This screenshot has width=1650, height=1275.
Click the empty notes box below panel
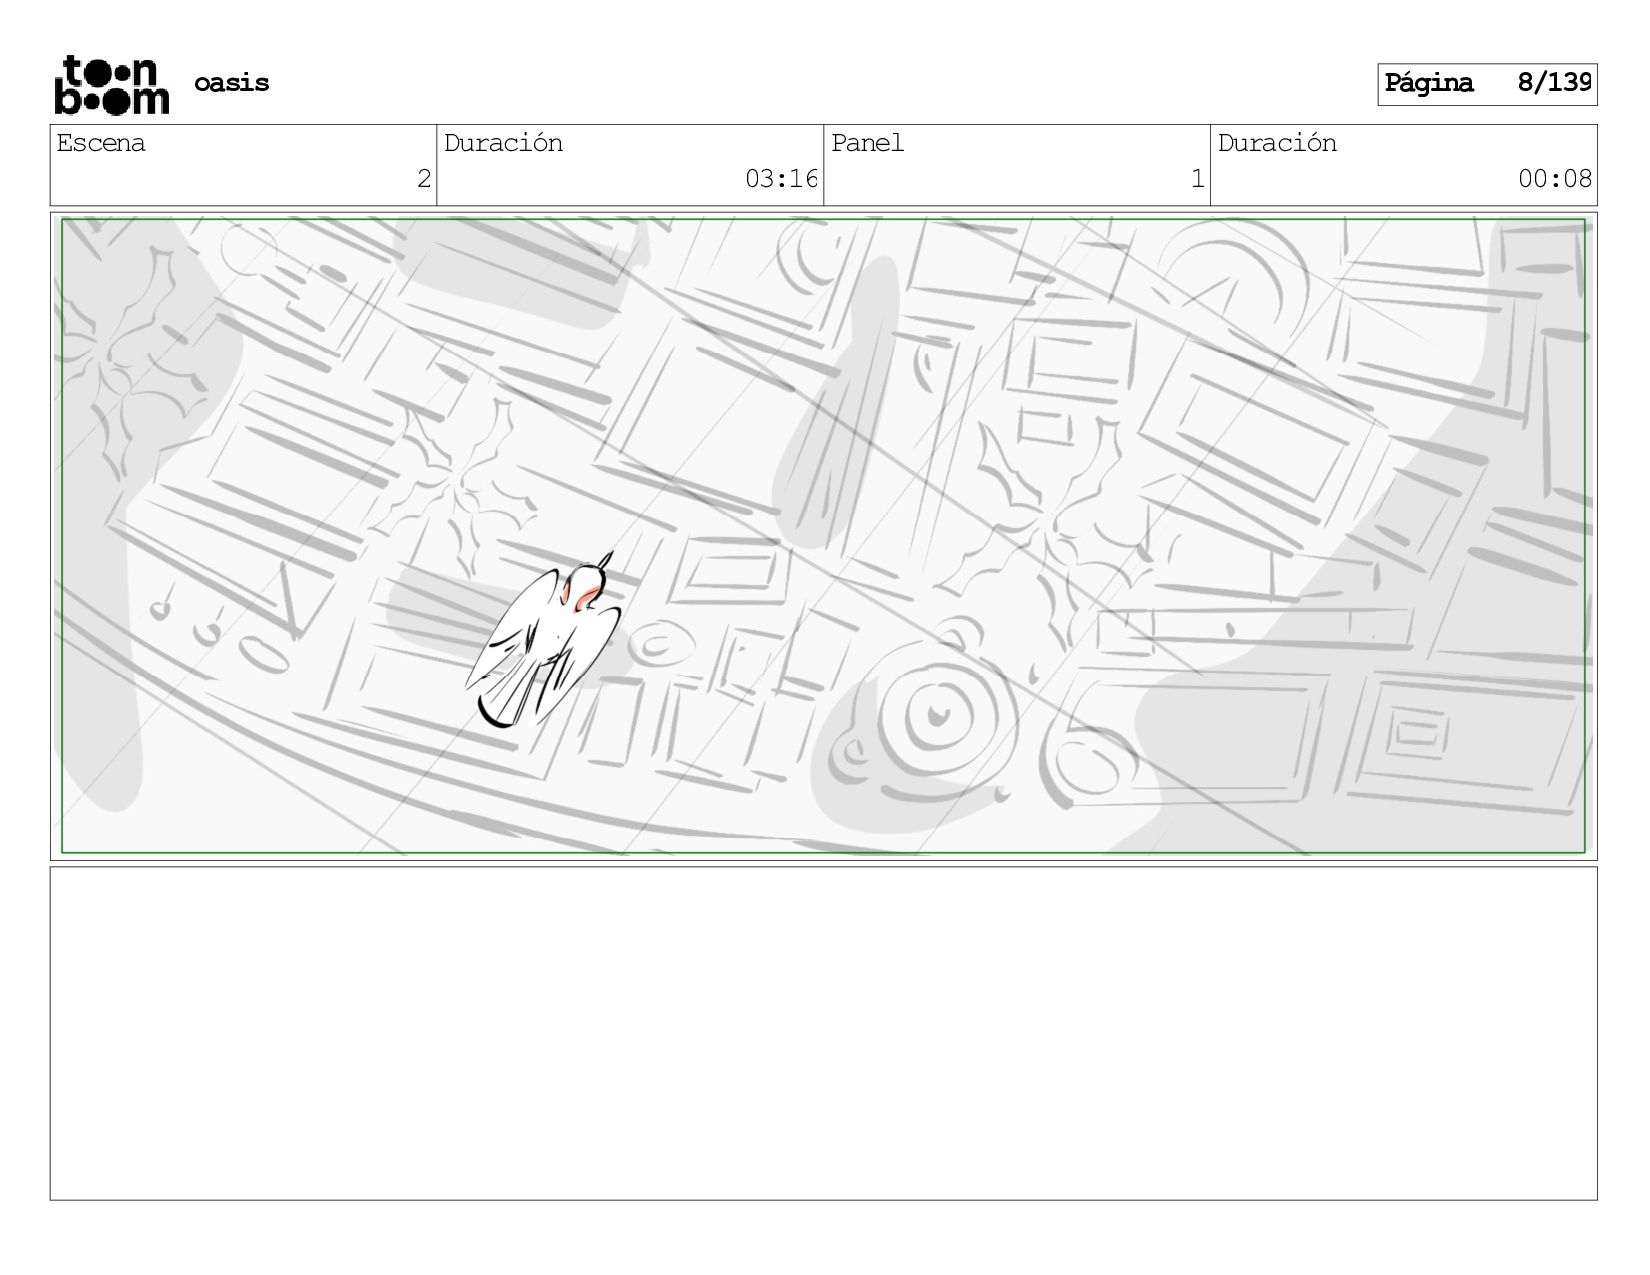[x=823, y=1033]
